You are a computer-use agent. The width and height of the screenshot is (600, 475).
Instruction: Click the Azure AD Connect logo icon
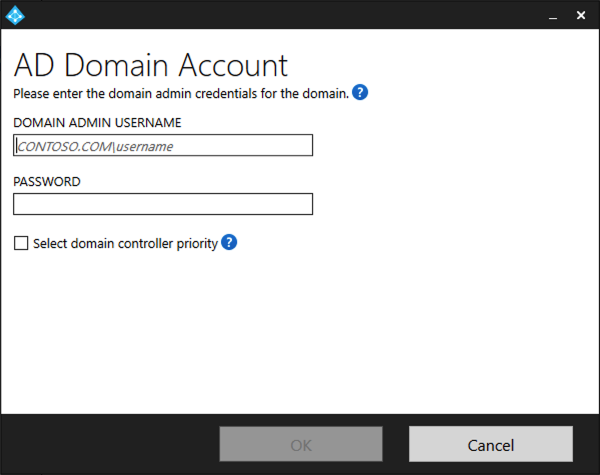pyautogui.click(x=15, y=15)
